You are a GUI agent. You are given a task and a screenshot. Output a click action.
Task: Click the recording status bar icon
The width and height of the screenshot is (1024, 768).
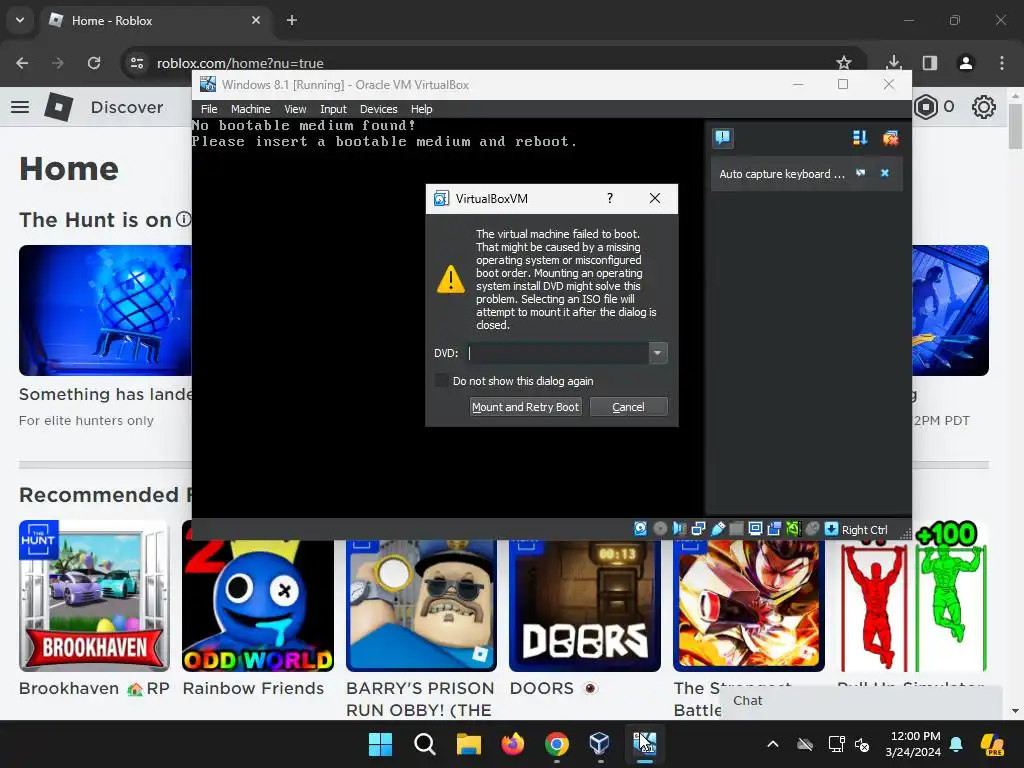775,529
